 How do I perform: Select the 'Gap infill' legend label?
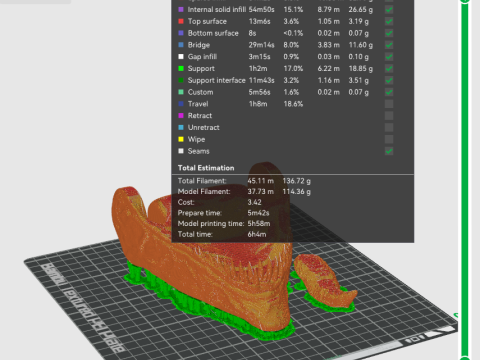(x=202, y=57)
